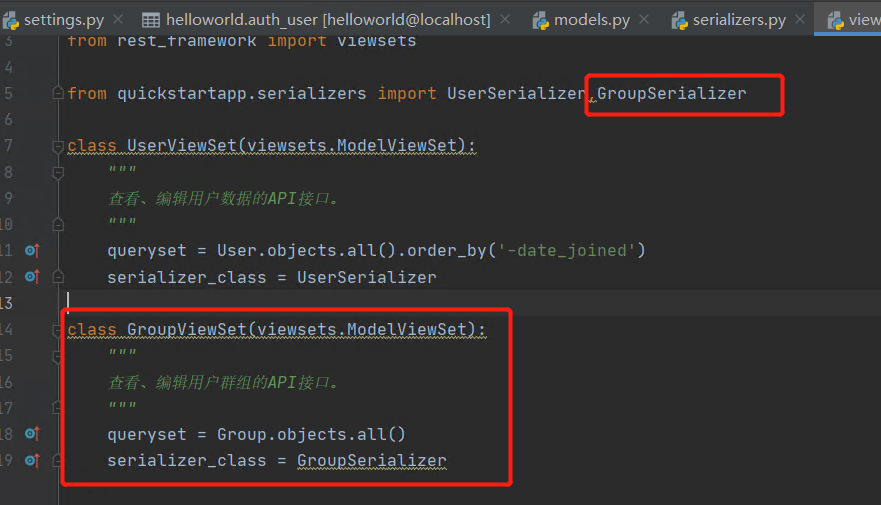Close the models.py tab
The image size is (881, 505).
pyautogui.click(x=644, y=20)
